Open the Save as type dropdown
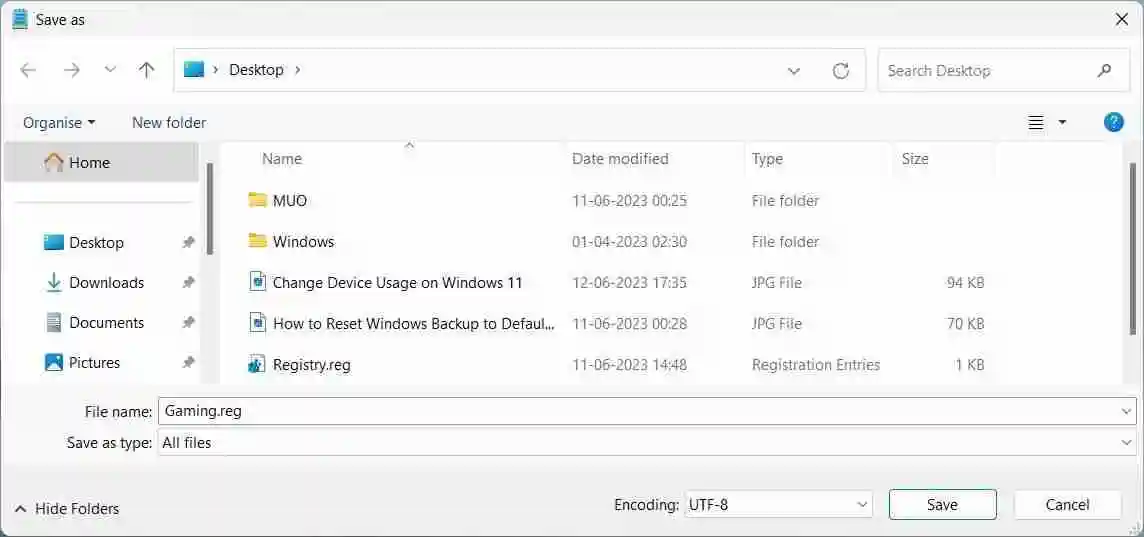Screen dimensions: 1144x537 click(647, 442)
